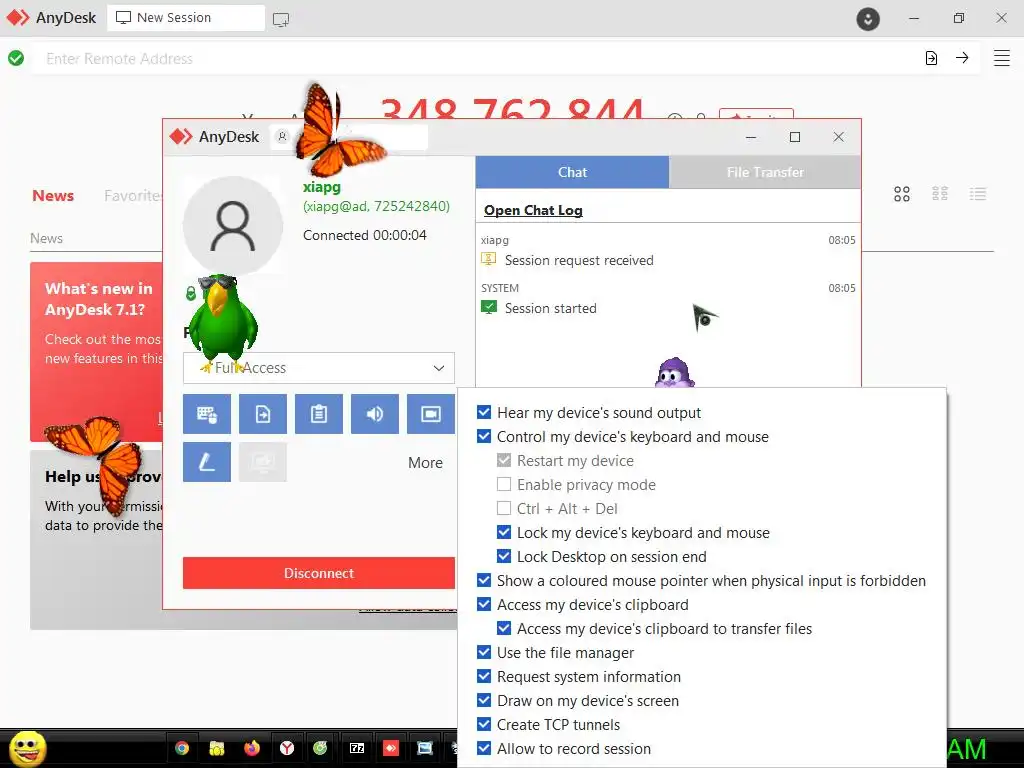
Task: Open Chrome from the taskbar
Action: coord(182,748)
